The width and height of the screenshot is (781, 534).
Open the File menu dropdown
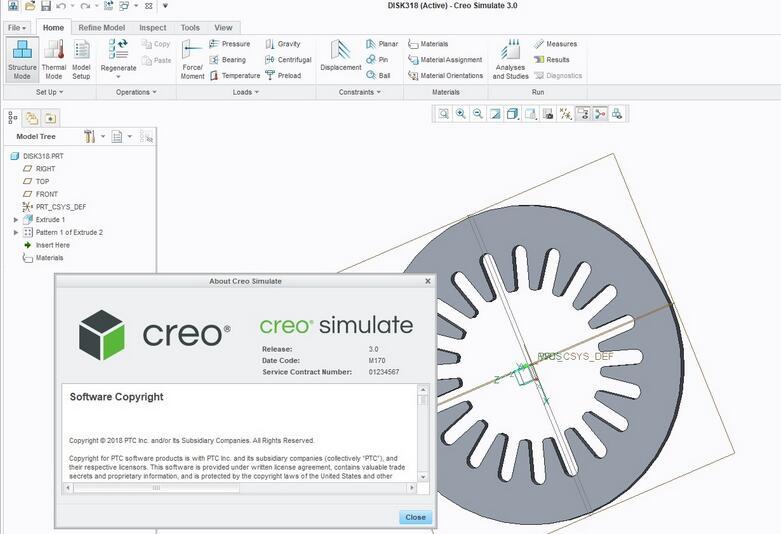click(17, 28)
